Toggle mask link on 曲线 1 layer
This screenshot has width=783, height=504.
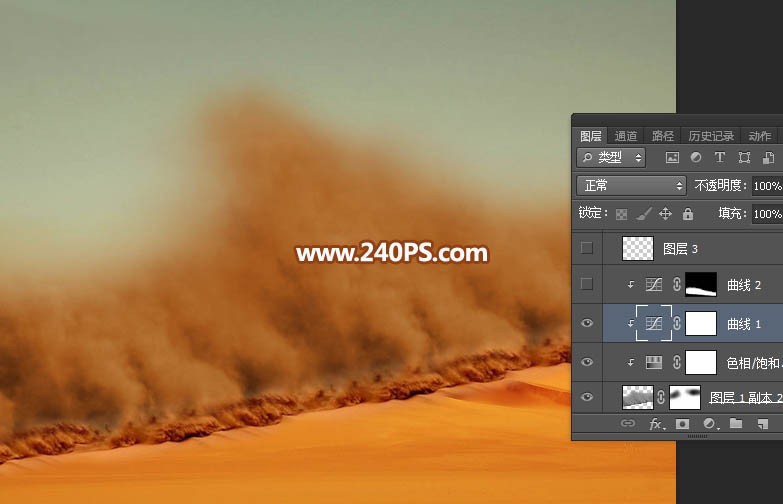coord(677,323)
